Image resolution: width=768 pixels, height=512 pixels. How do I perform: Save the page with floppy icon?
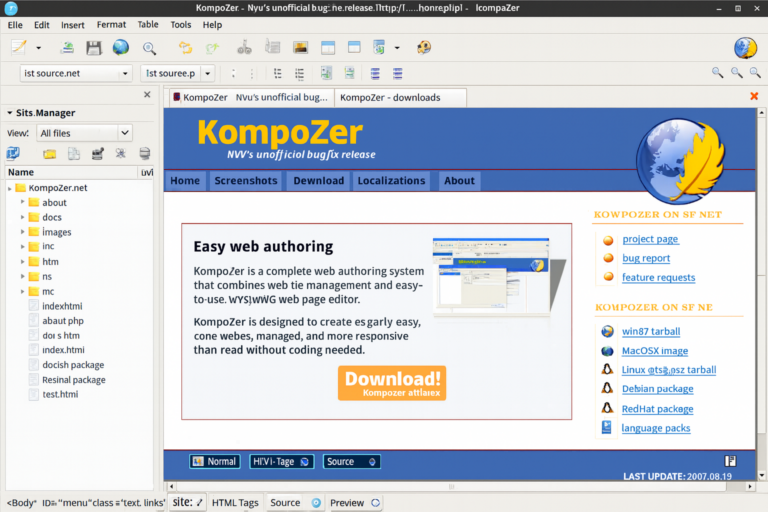tap(94, 48)
